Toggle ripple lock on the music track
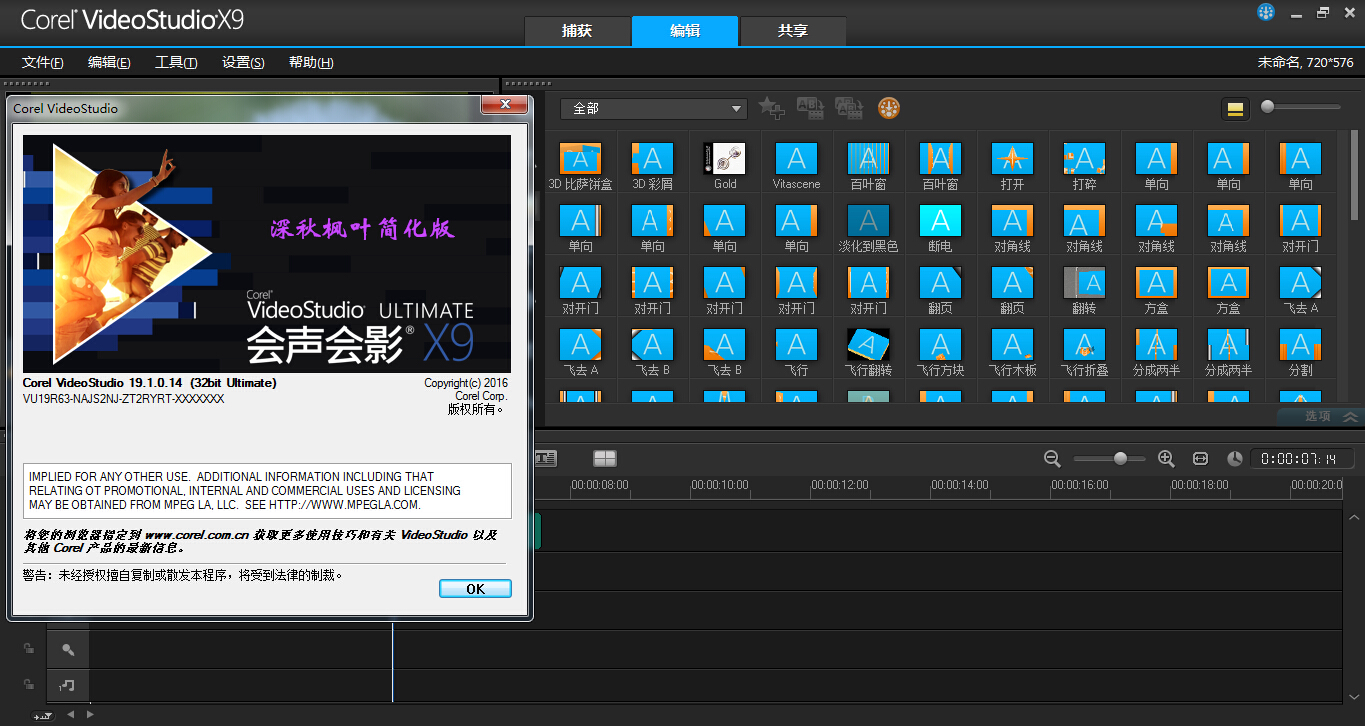 point(29,684)
